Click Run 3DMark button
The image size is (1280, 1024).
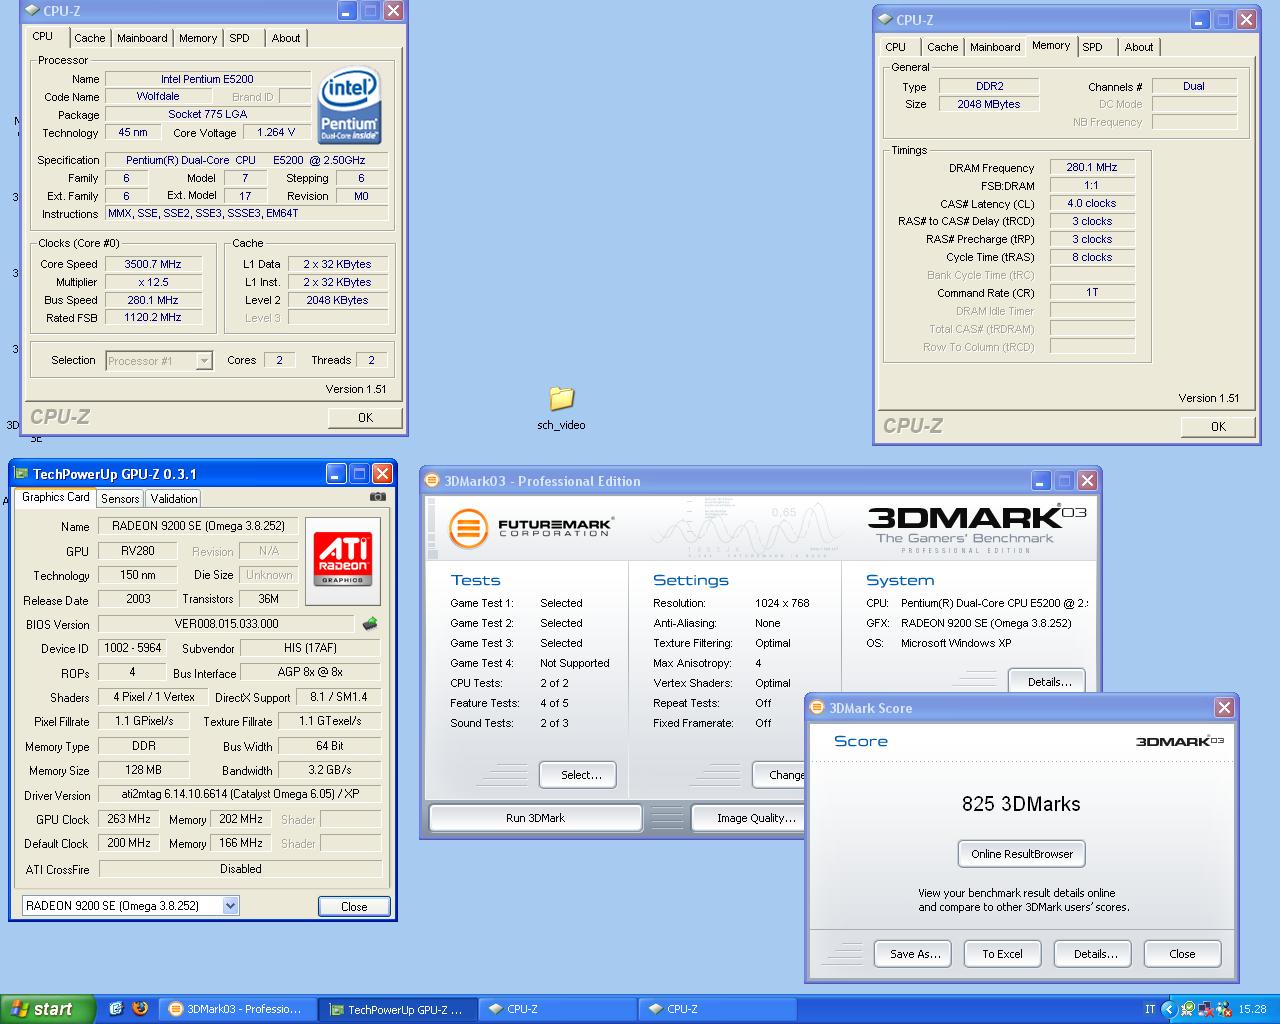coord(535,818)
